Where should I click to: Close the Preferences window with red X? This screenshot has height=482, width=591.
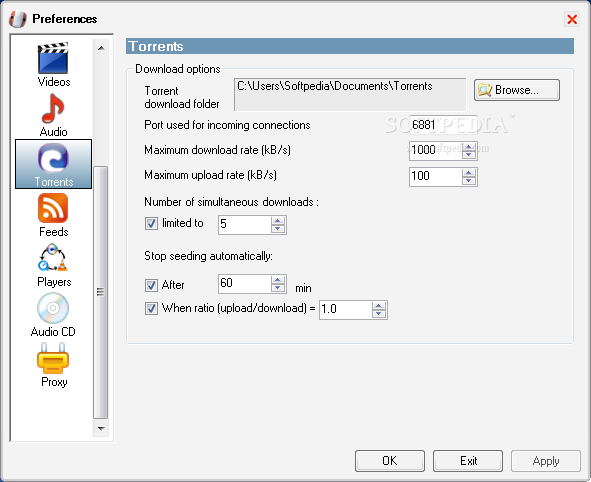(x=572, y=19)
